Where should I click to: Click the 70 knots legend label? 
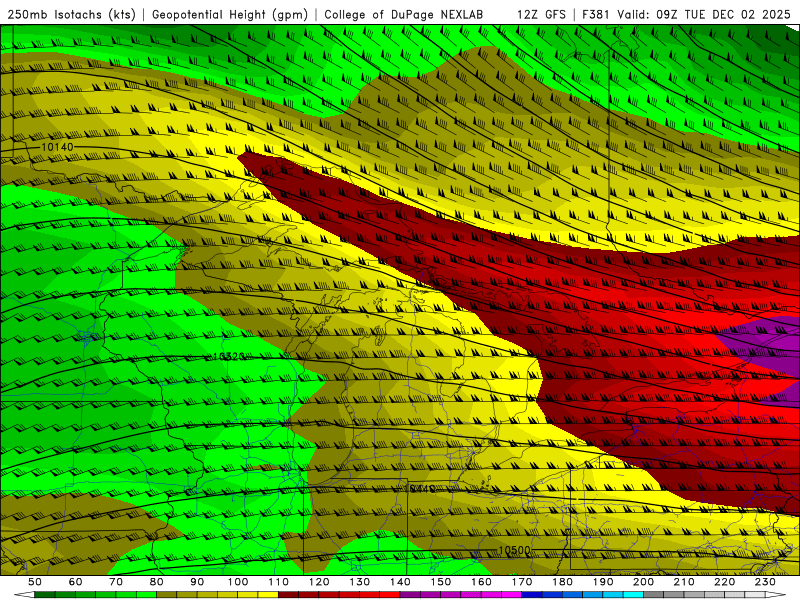pyautogui.click(x=116, y=582)
